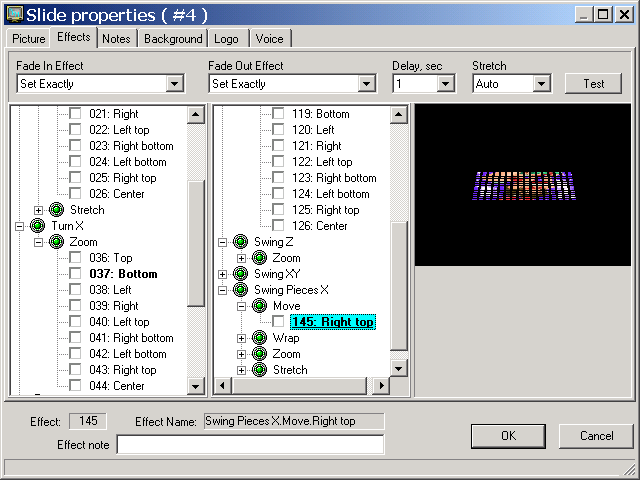This screenshot has width=640, height=480.
Task: Expand the Swing XY node
Action: [x=222, y=274]
